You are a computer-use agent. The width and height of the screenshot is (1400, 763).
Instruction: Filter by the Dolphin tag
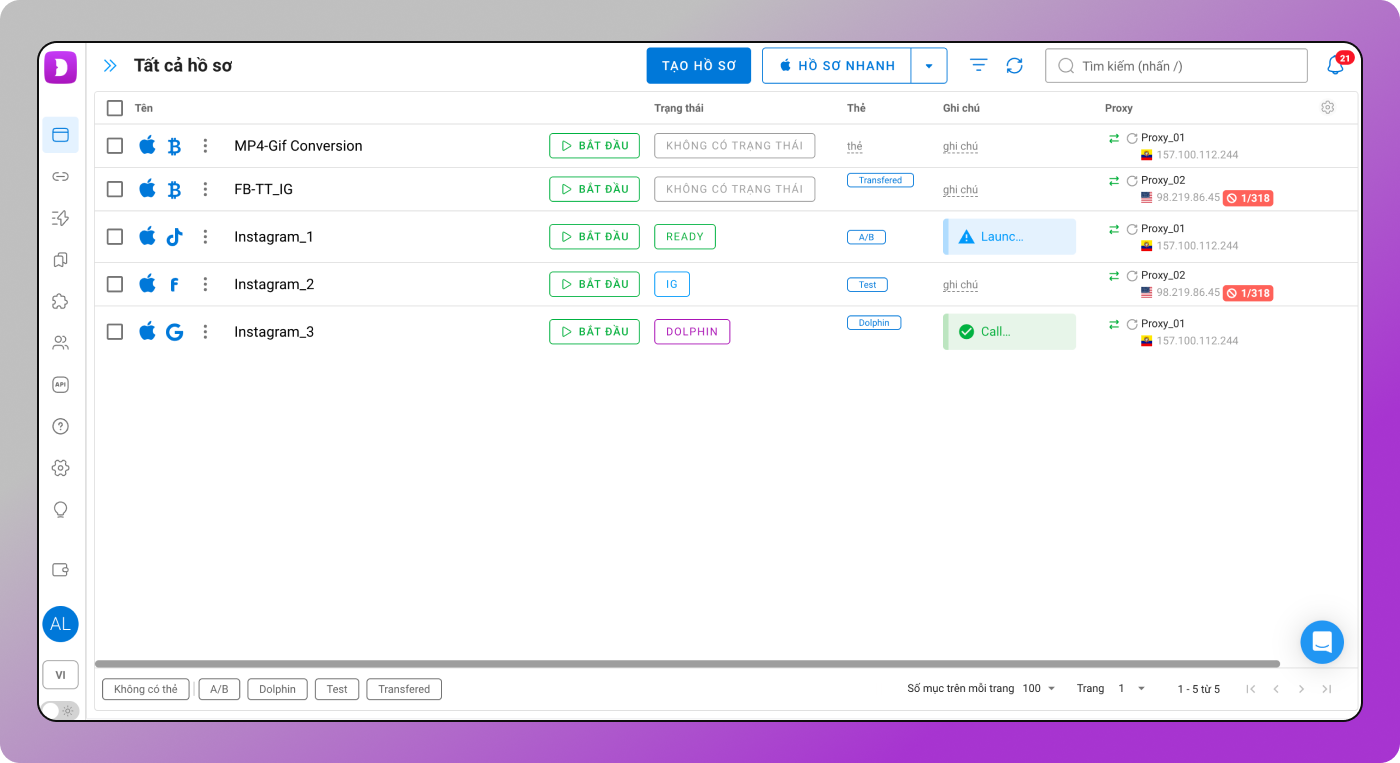[x=277, y=689]
